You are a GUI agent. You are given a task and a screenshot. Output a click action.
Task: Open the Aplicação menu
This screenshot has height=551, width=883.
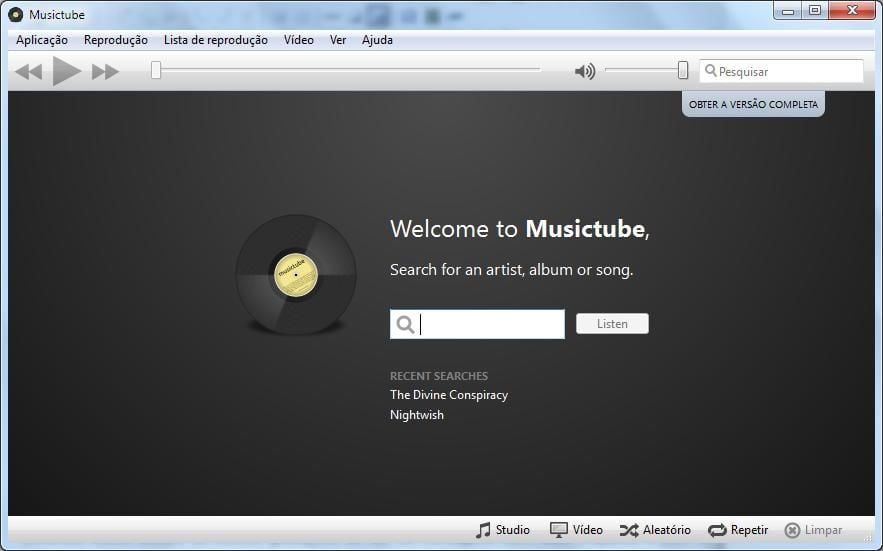click(42, 40)
